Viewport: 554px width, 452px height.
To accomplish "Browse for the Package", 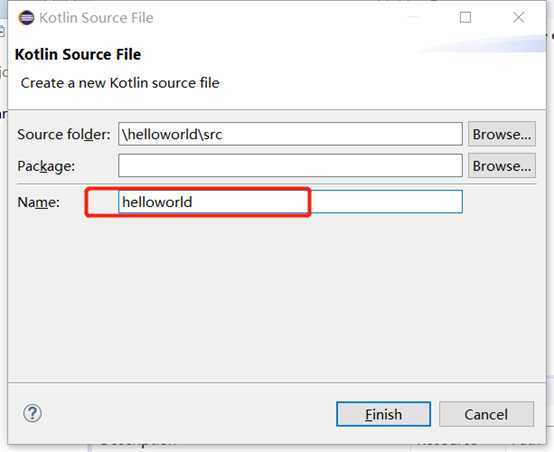I will coord(502,165).
